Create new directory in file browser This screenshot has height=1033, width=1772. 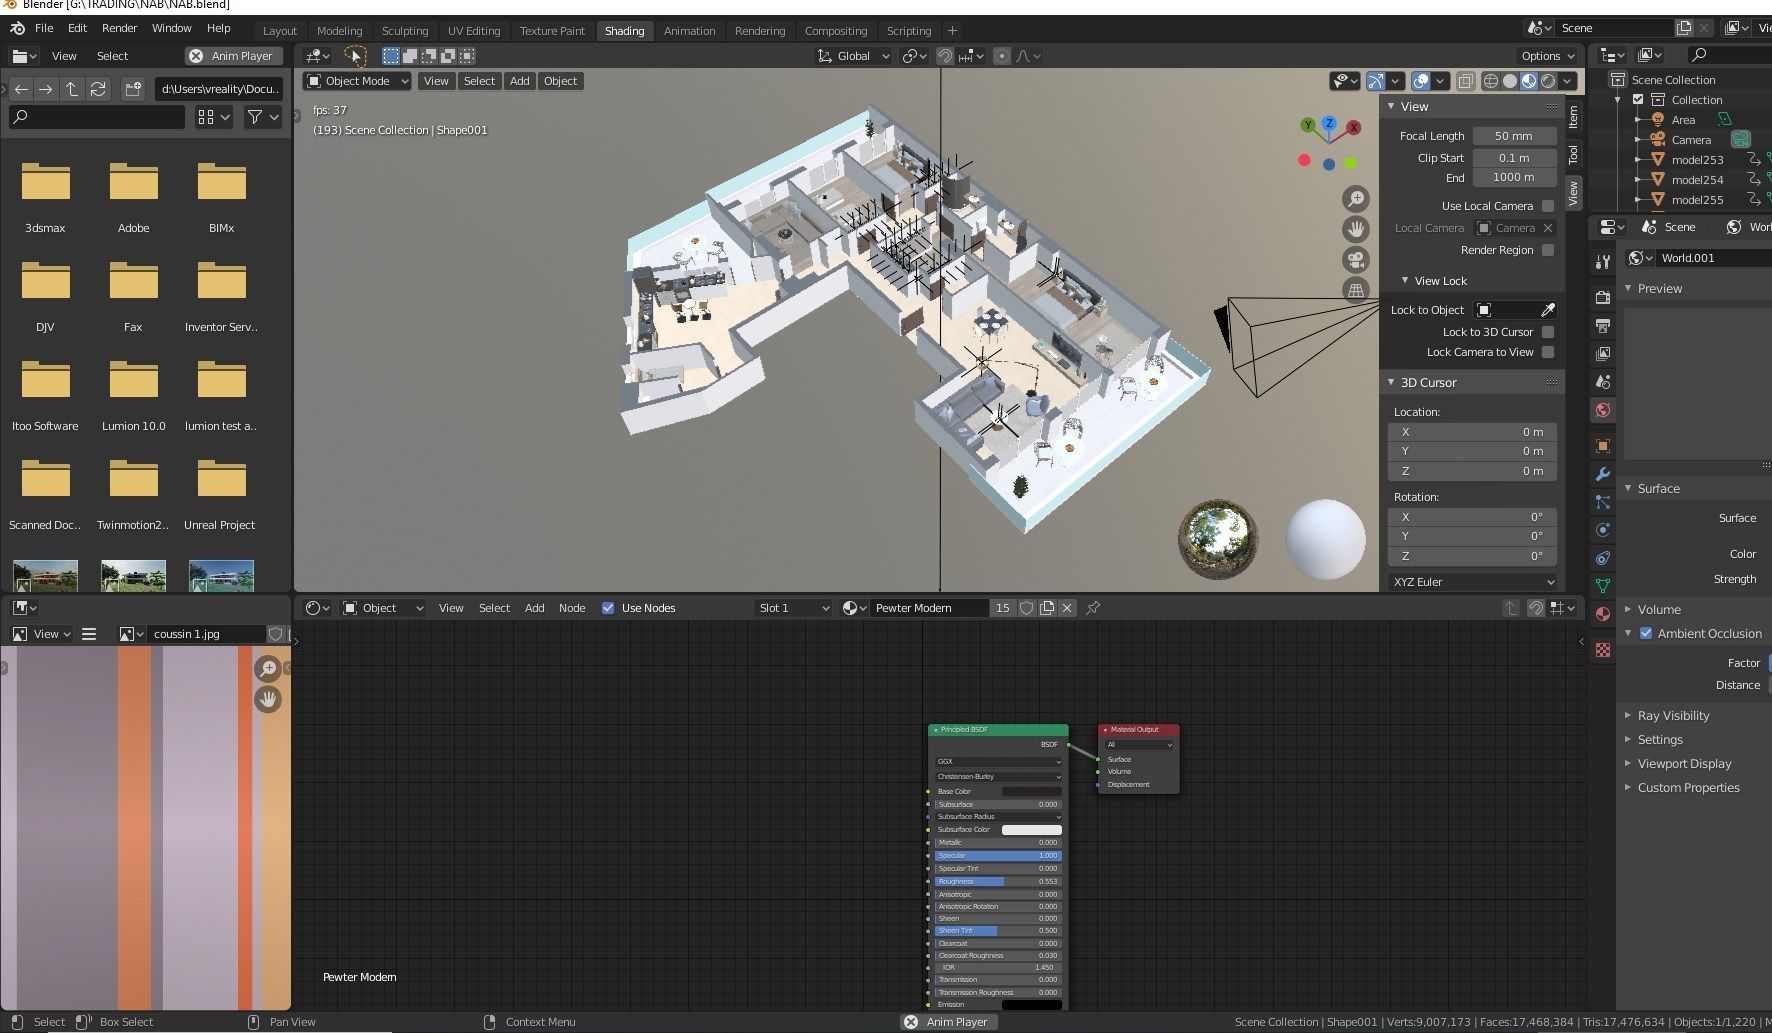(x=133, y=89)
